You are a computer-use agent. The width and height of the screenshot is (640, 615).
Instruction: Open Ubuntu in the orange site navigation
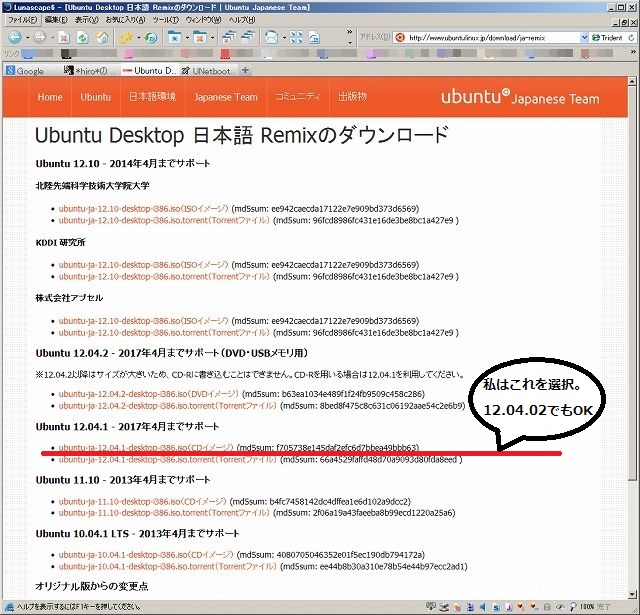96,97
